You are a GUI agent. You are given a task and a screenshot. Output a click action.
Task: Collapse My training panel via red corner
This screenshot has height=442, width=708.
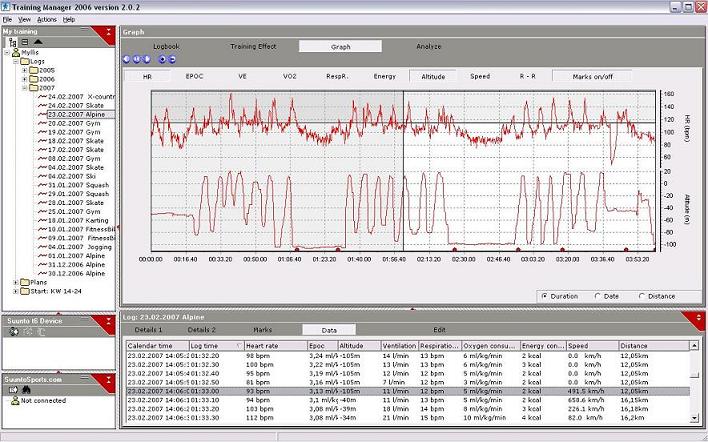point(108,32)
